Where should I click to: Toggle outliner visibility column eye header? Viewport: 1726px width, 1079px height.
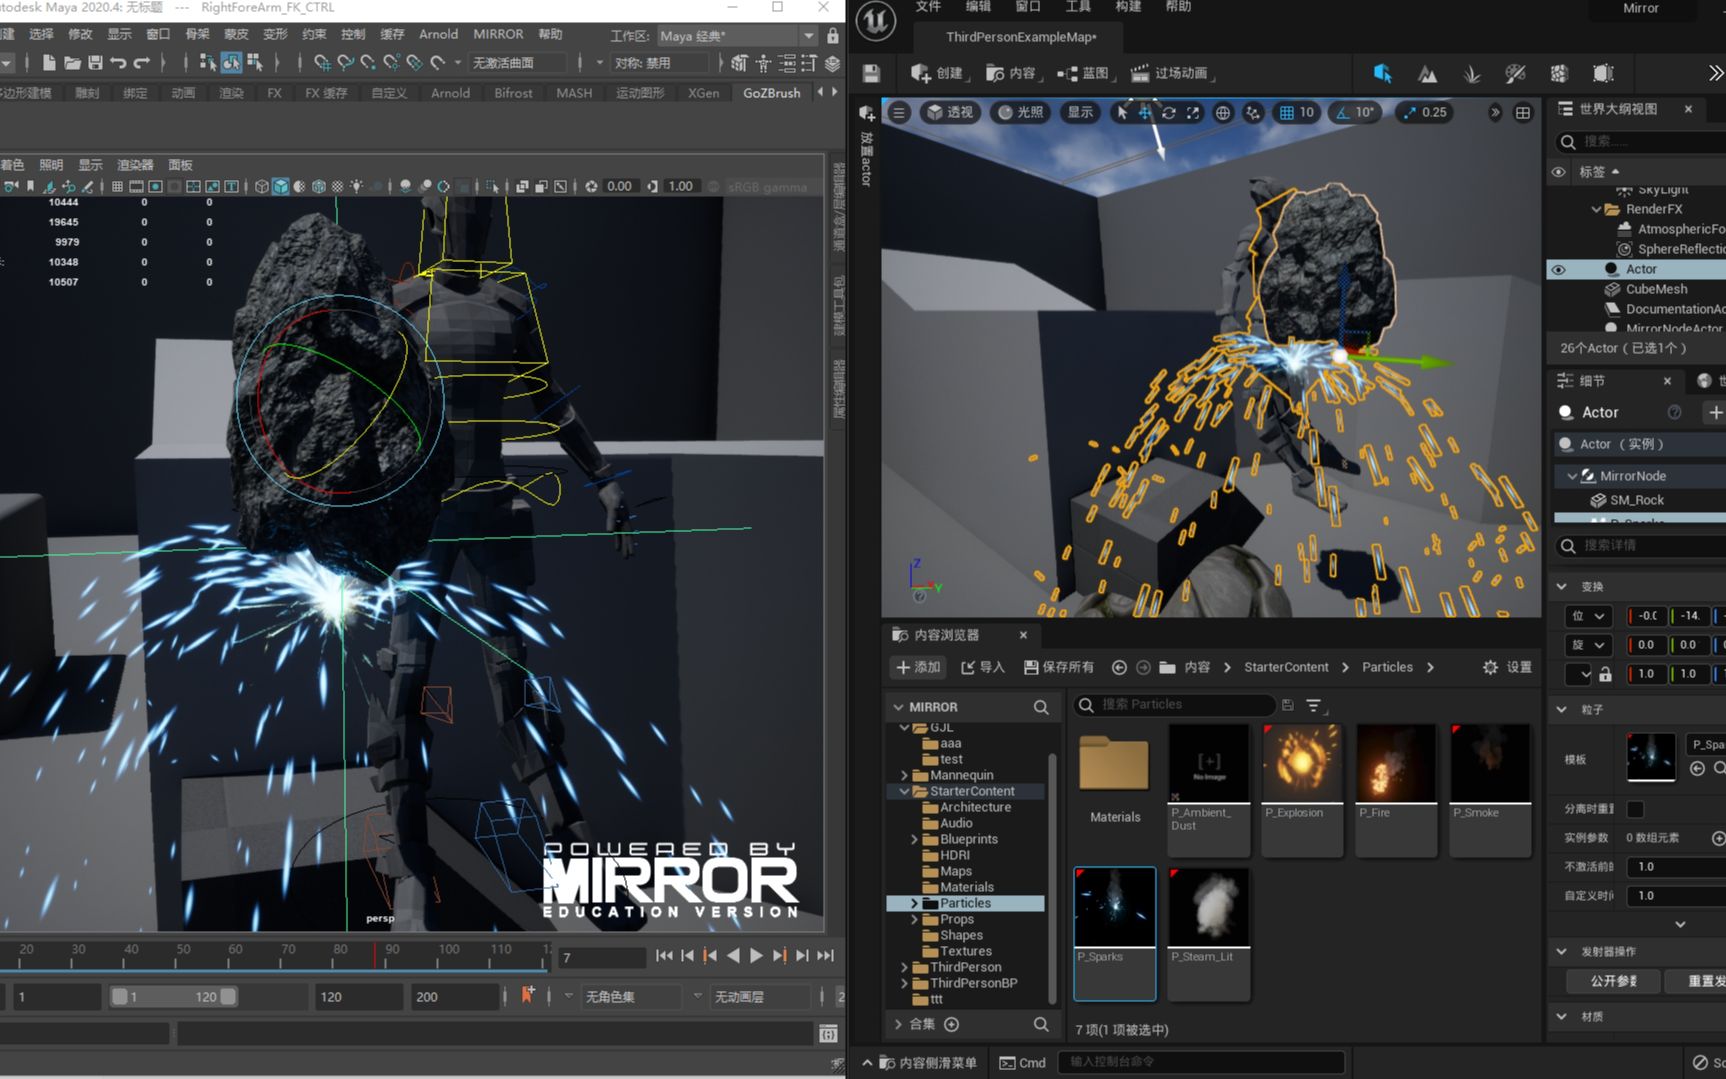click(x=1558, y=172)
